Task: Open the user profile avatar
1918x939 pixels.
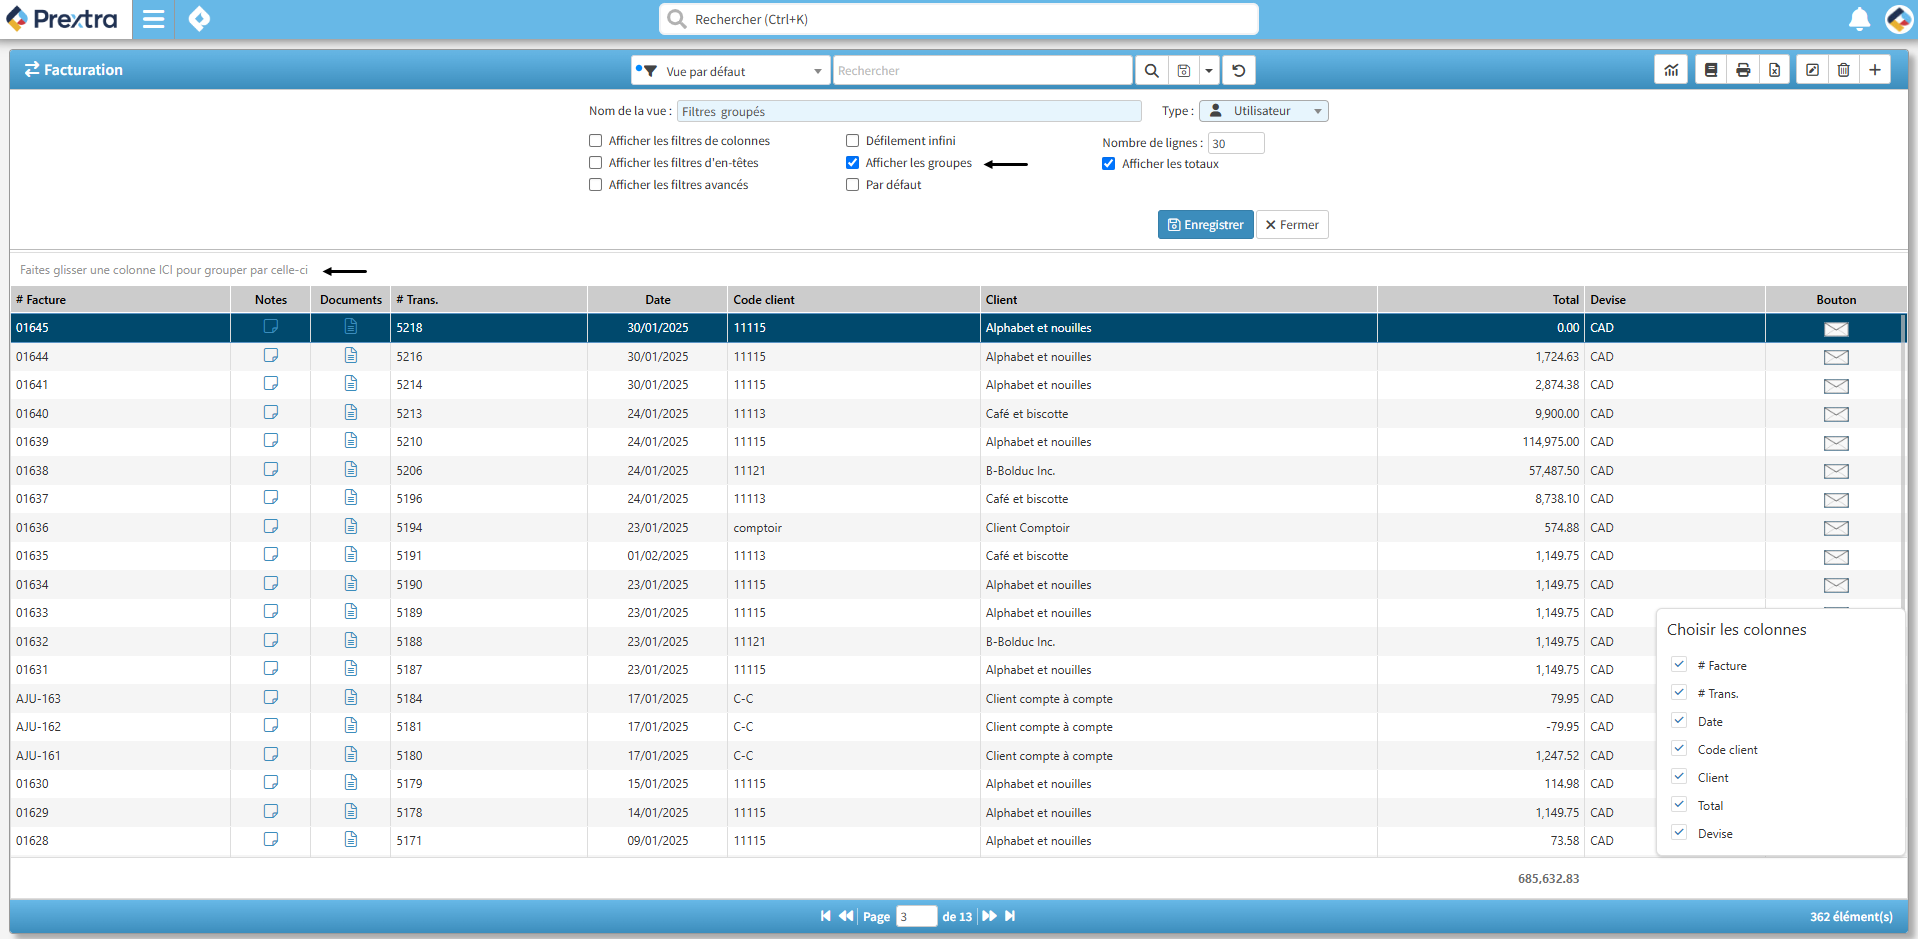Action: 1898,19
